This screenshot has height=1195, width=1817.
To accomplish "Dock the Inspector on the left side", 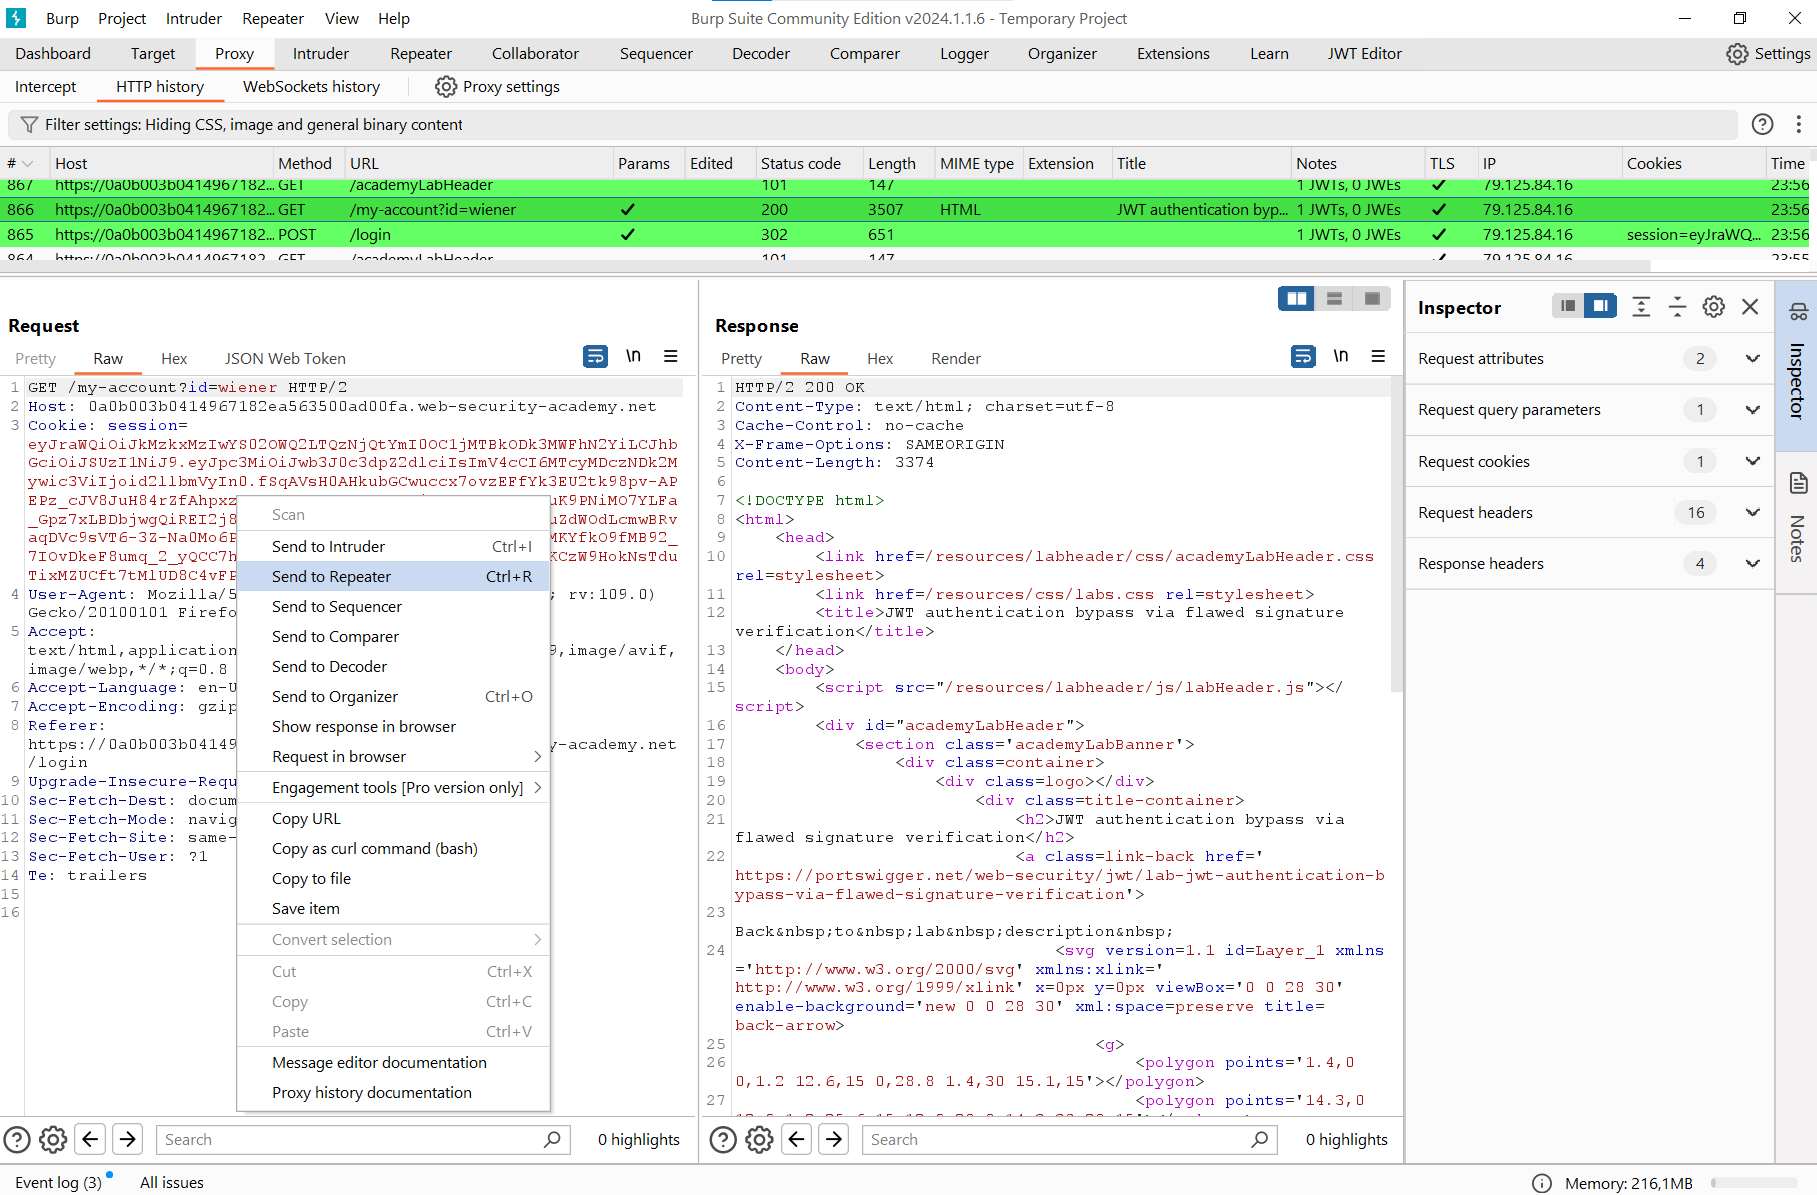I will (x=1568, y=306).
